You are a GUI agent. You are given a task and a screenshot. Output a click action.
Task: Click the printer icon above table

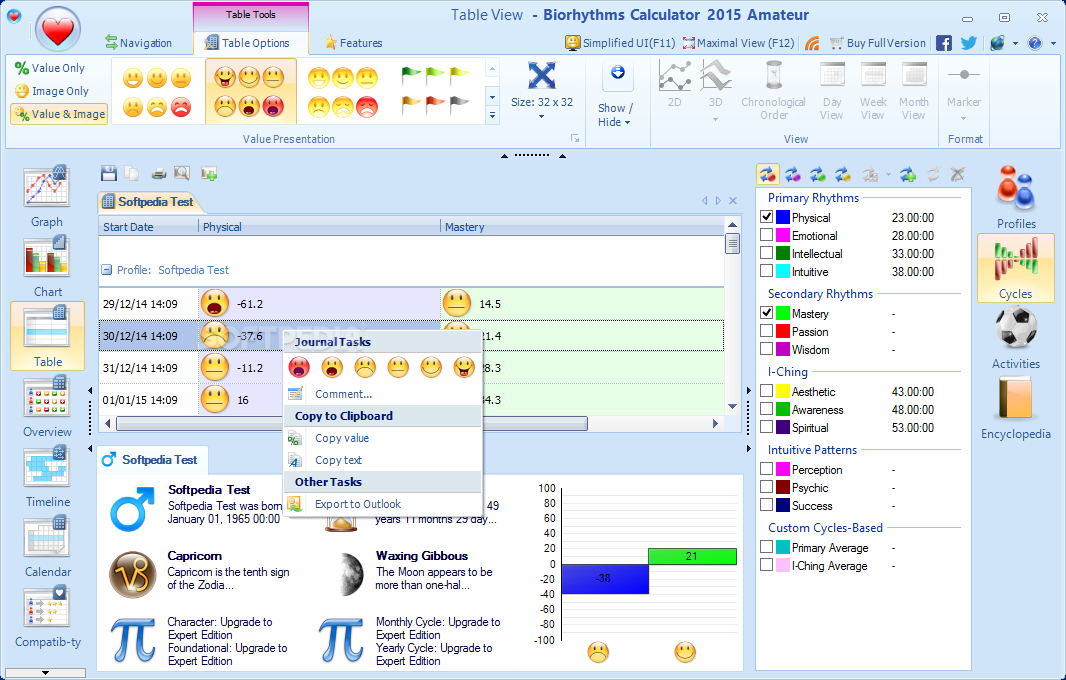(x=159, y=174)
